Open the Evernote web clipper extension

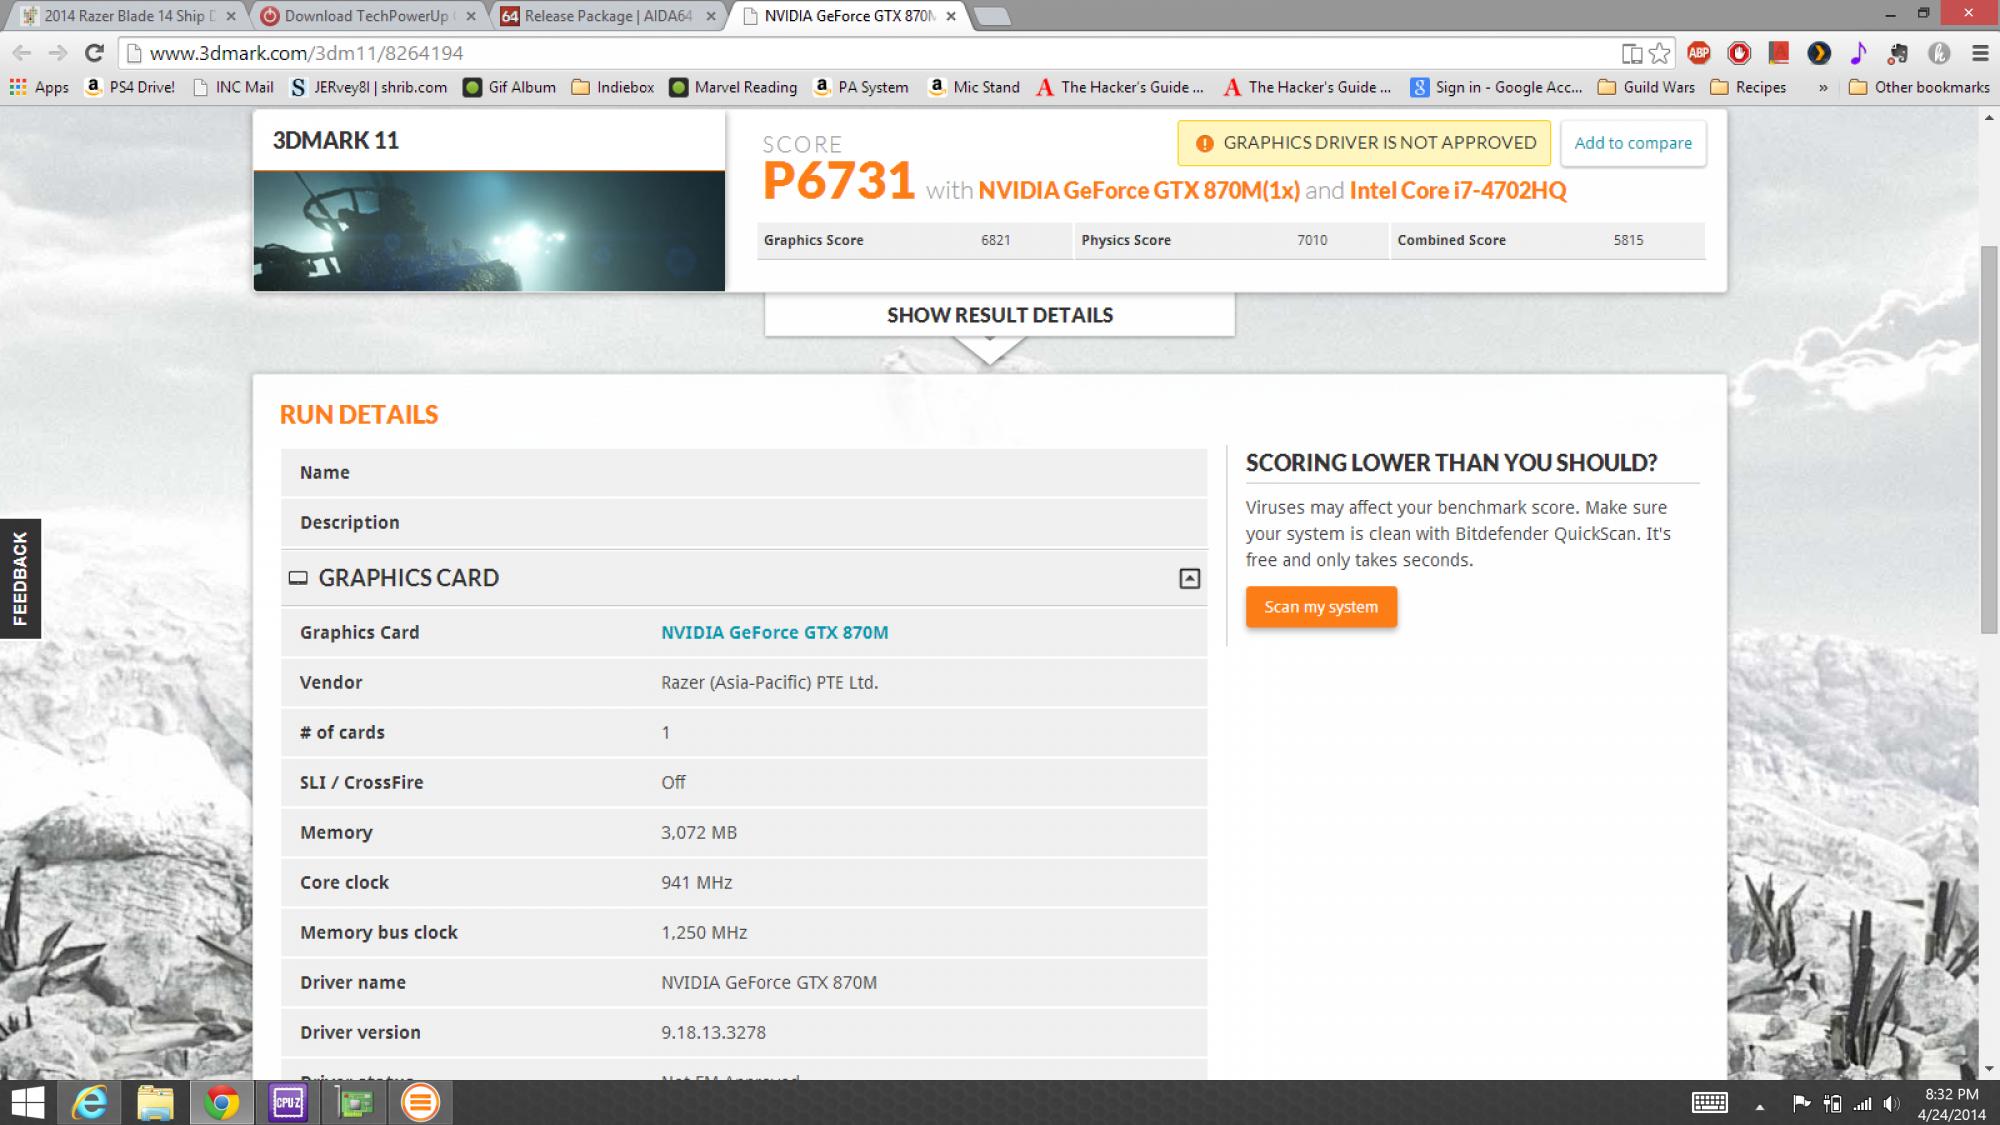1898,53
